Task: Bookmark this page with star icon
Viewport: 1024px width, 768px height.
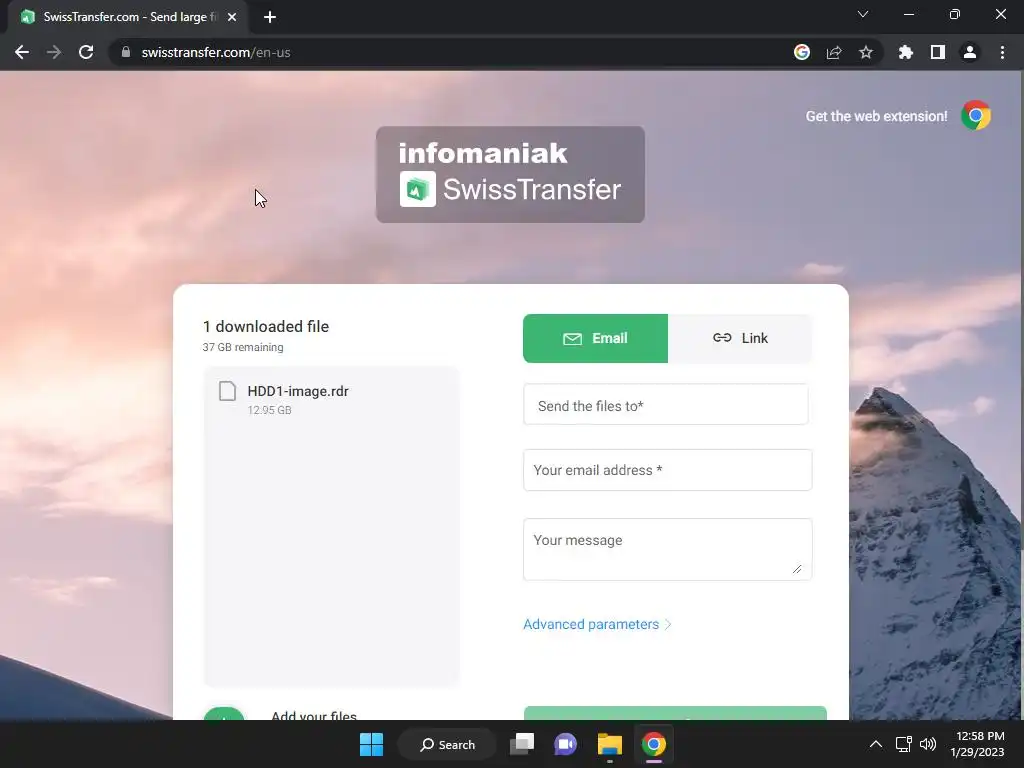Action: coord(866,52)
